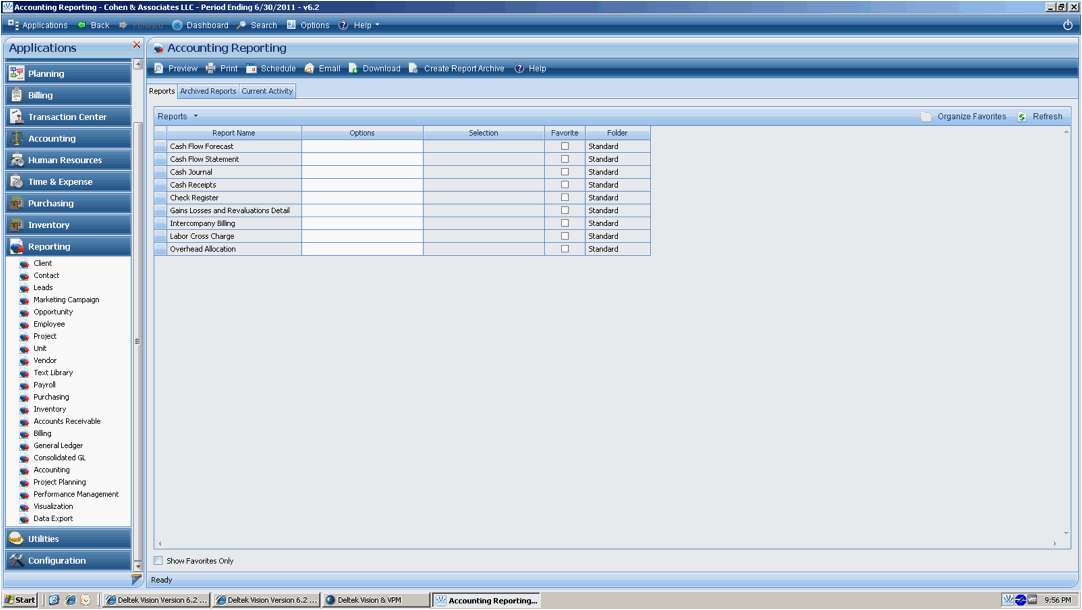Click the power logout icon at top right
The image size is (1082, 610).
pyautogui.click(x=1067, y=25)
